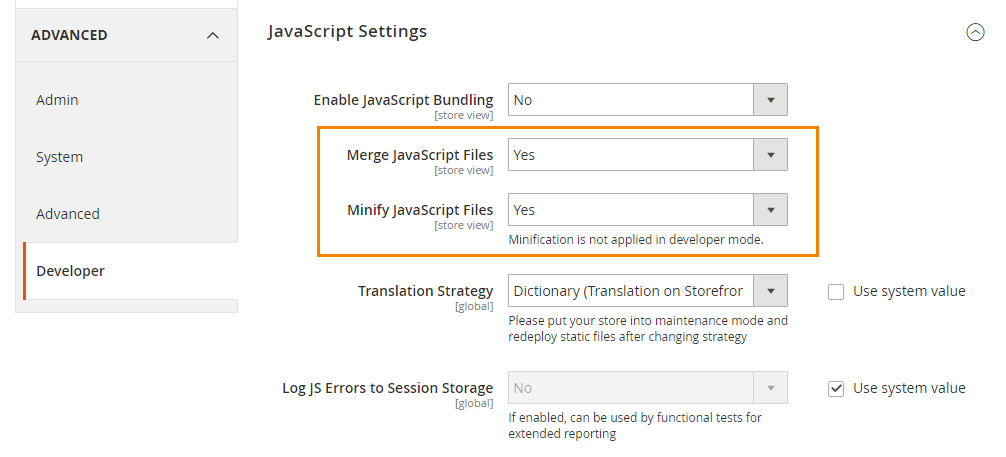Click the JavaScript Settings section heading

tap(347, 32)
